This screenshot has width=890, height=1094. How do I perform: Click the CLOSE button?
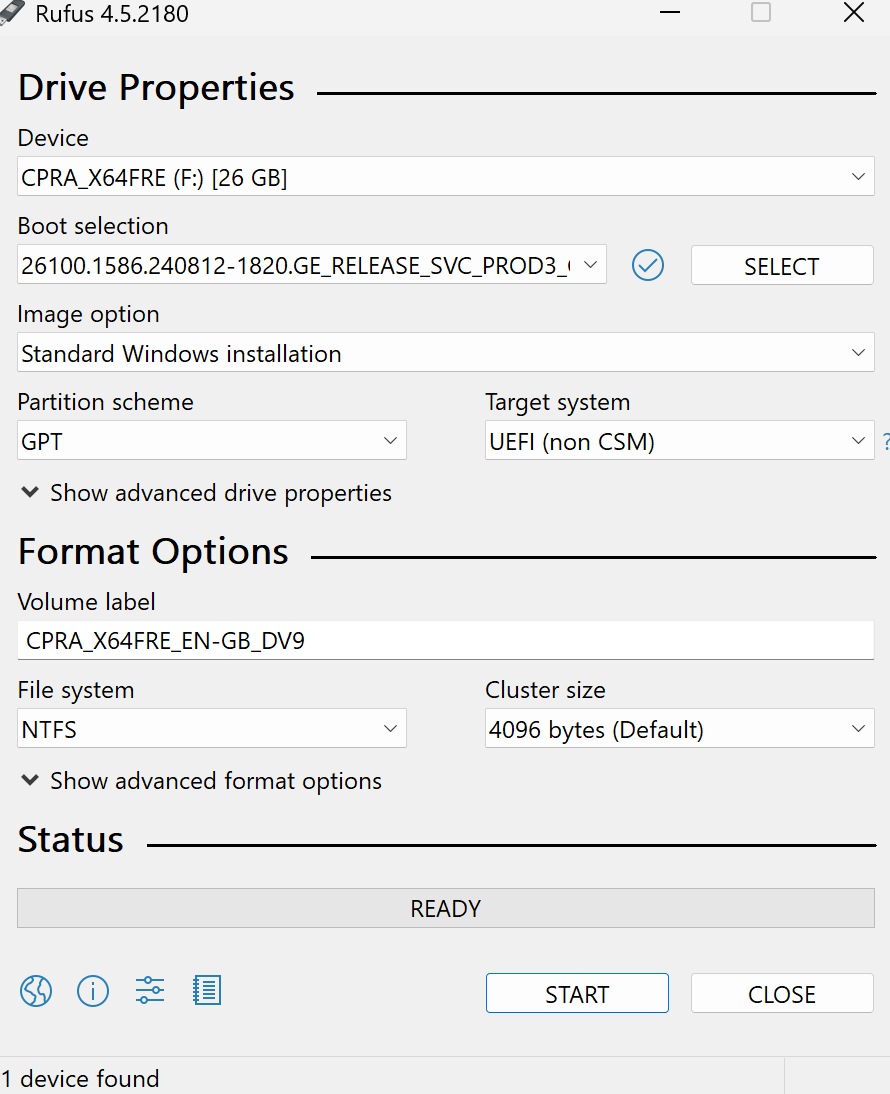point(782,993)
